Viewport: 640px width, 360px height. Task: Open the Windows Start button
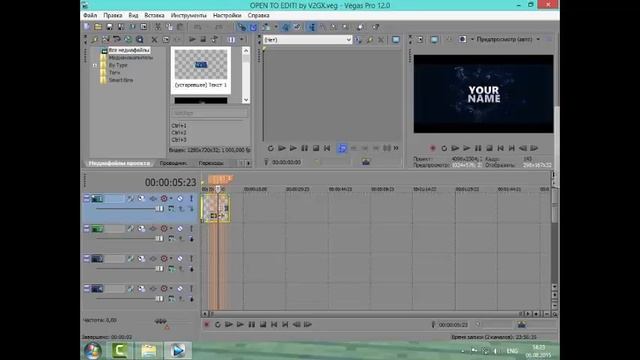point(93,351)
